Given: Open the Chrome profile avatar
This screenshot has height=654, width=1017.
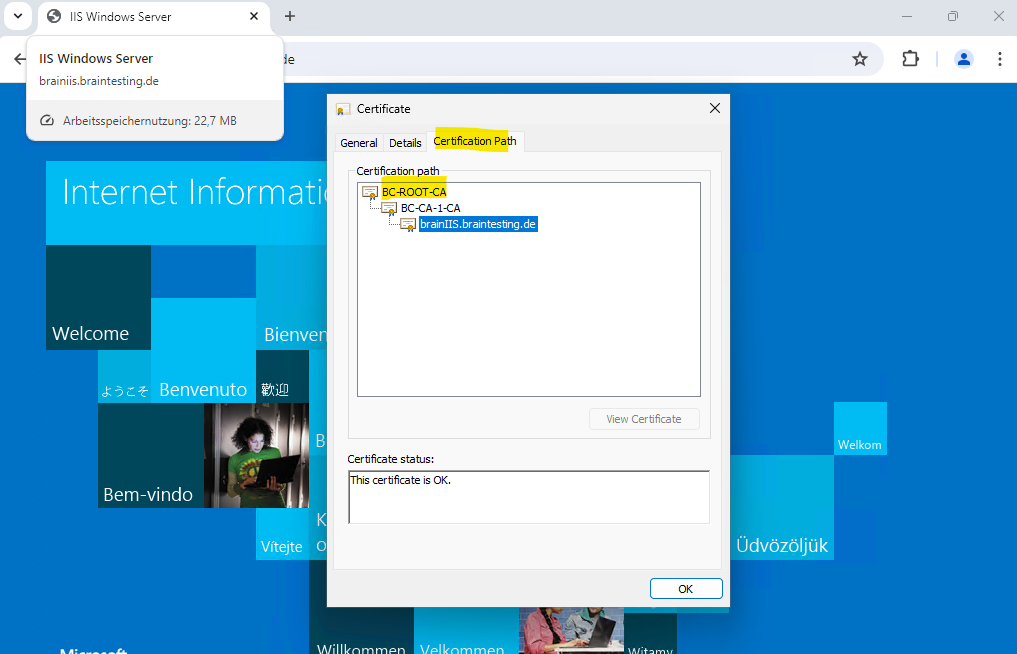Looking at the screenshot, I should tap(964, 59).
